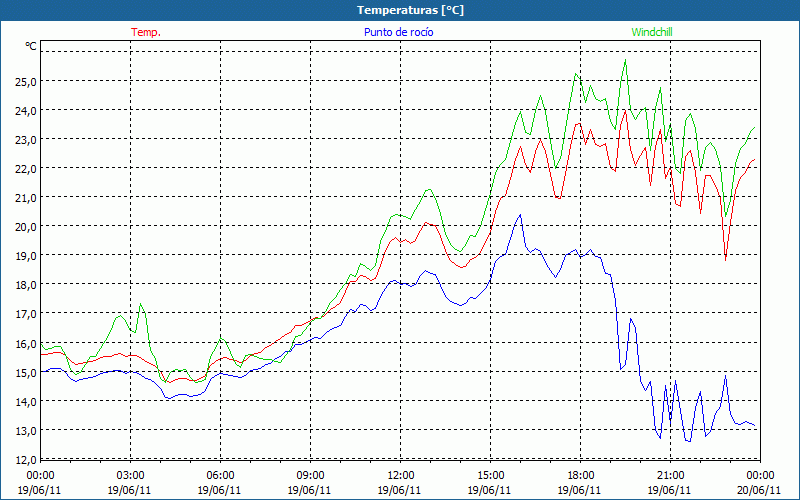
Task: Select the blue 'Punto de rocío' legend label
Action: coord(398,32)
